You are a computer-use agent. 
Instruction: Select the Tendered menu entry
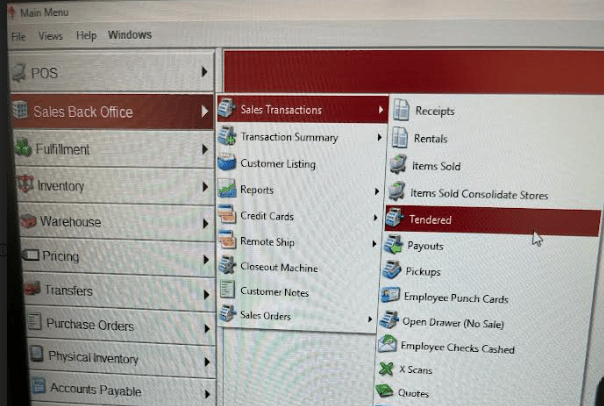(x=492, y=222)
